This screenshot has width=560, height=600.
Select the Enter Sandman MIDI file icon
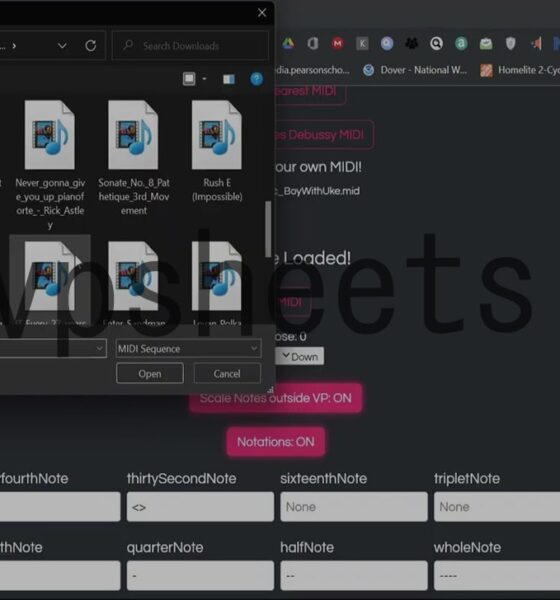(133, 276)
